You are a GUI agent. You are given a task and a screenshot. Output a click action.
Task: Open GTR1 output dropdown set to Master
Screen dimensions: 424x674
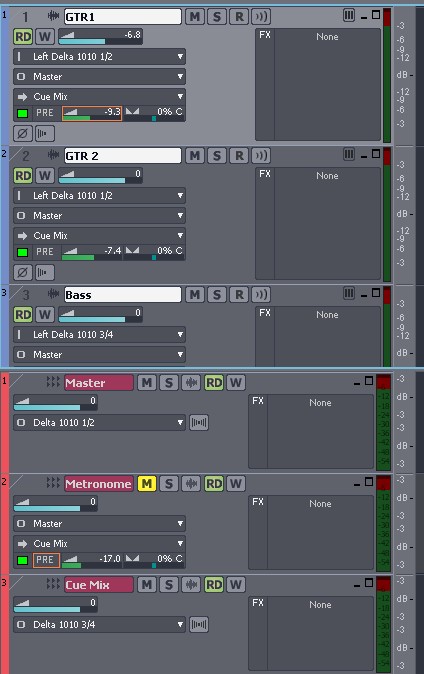100,77
